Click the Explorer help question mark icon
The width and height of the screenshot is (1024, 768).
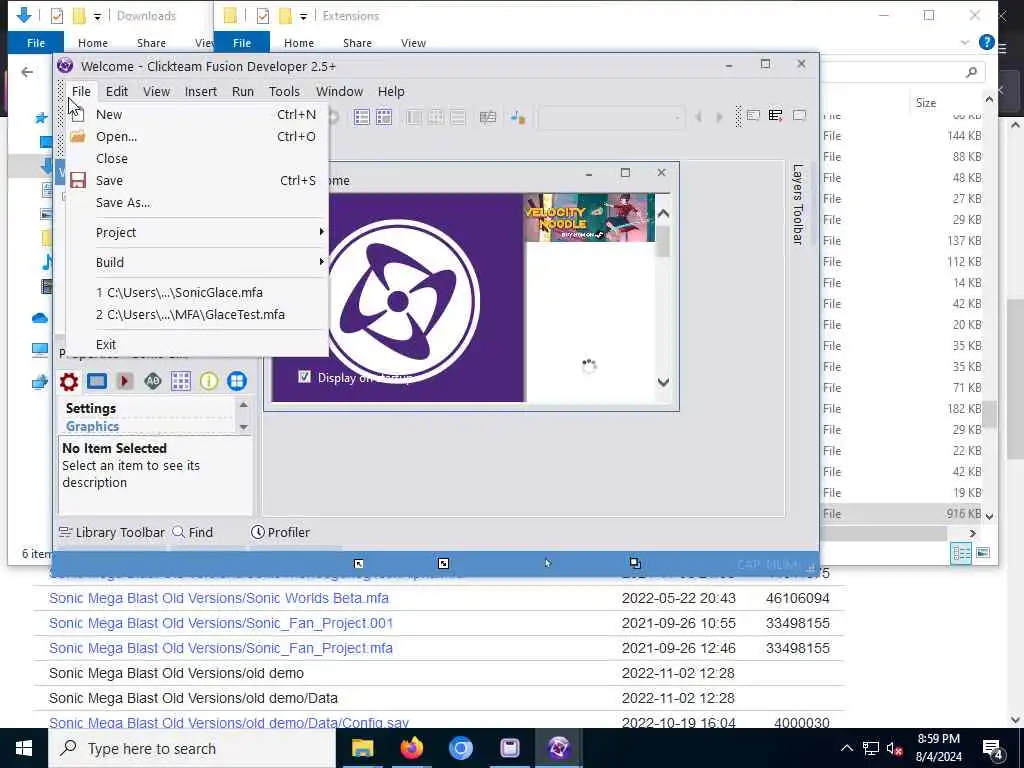coord(987,42)
